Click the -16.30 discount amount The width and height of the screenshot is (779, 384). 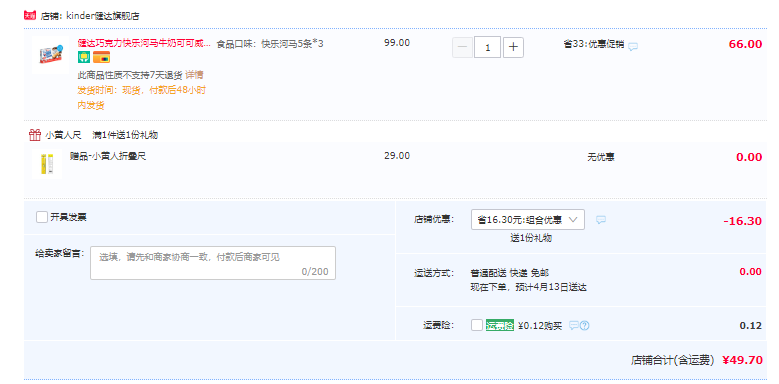coord(742,221)
